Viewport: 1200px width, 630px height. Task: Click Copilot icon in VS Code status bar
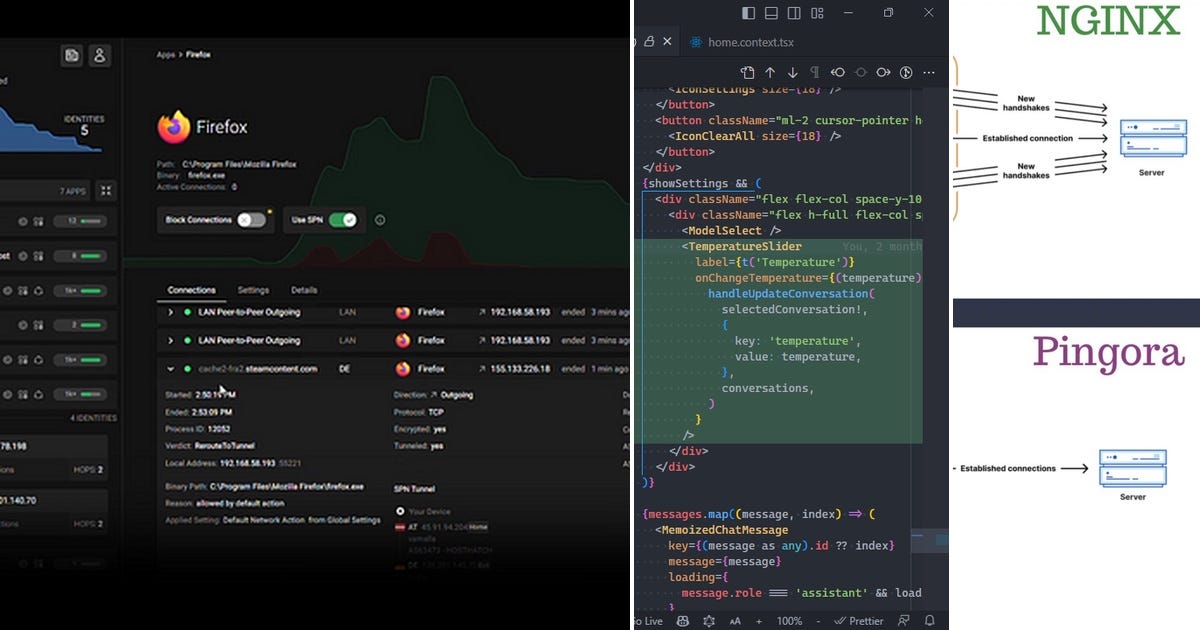coord(683,621)
